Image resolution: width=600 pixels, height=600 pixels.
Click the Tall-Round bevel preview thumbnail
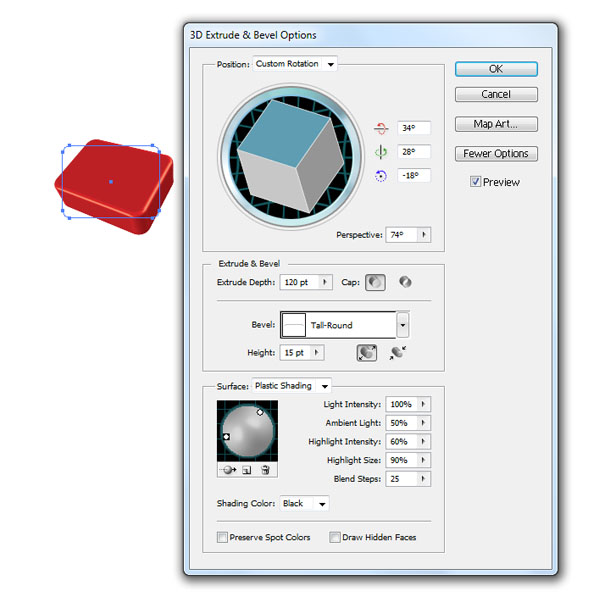tap(294, 325)
